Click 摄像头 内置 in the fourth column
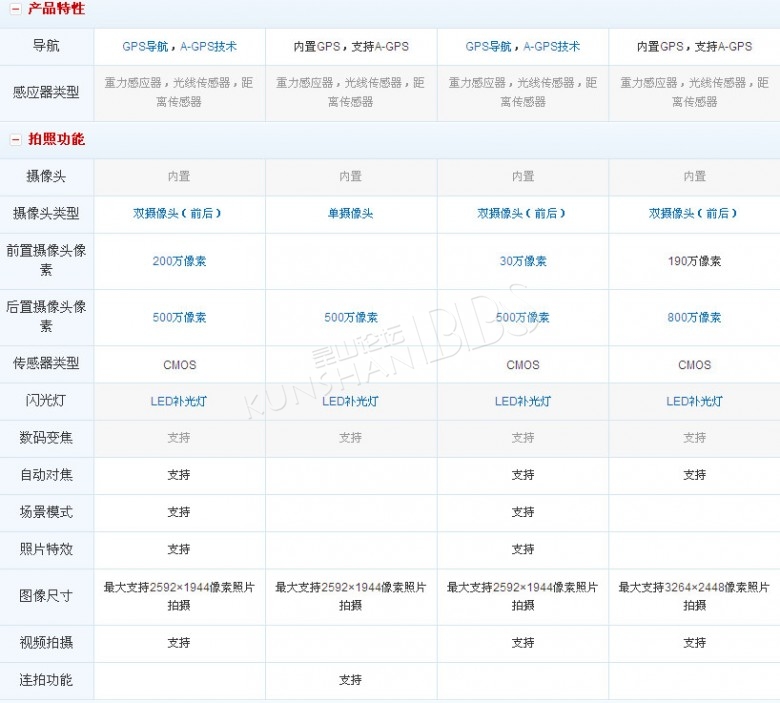The image size is (780, 703). pyautogui.click(x=694, y=176)
